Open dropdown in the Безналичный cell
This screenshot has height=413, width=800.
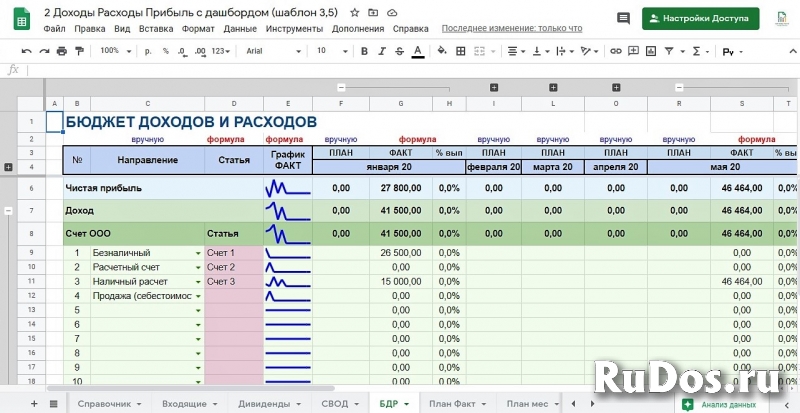click(198, 253)
